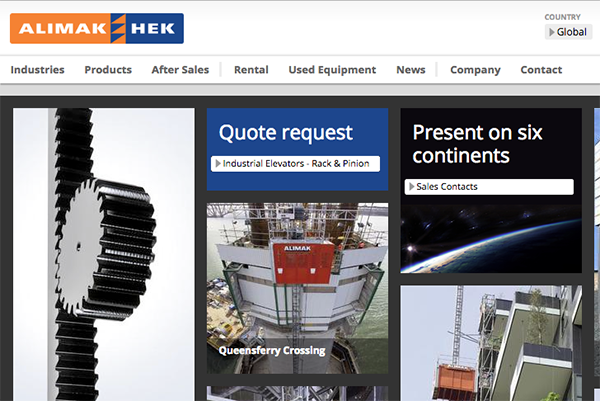Open the Global country selector
The image size is (600, 401).
[x=568, y=32]
